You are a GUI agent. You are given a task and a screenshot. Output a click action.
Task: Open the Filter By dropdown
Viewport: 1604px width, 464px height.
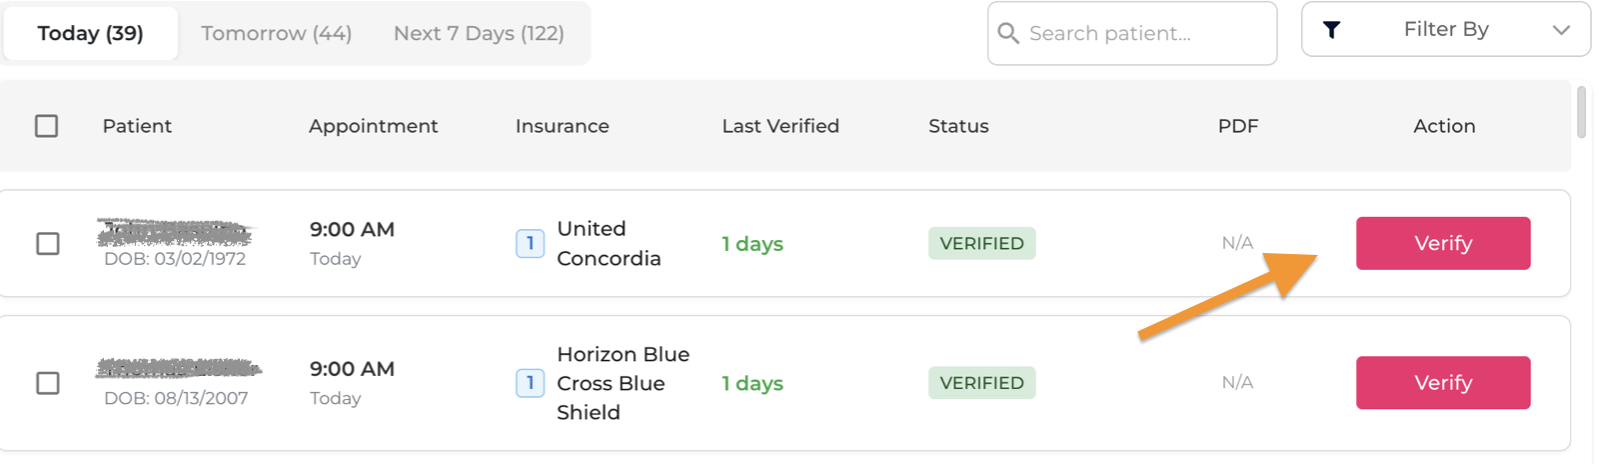1445,30
